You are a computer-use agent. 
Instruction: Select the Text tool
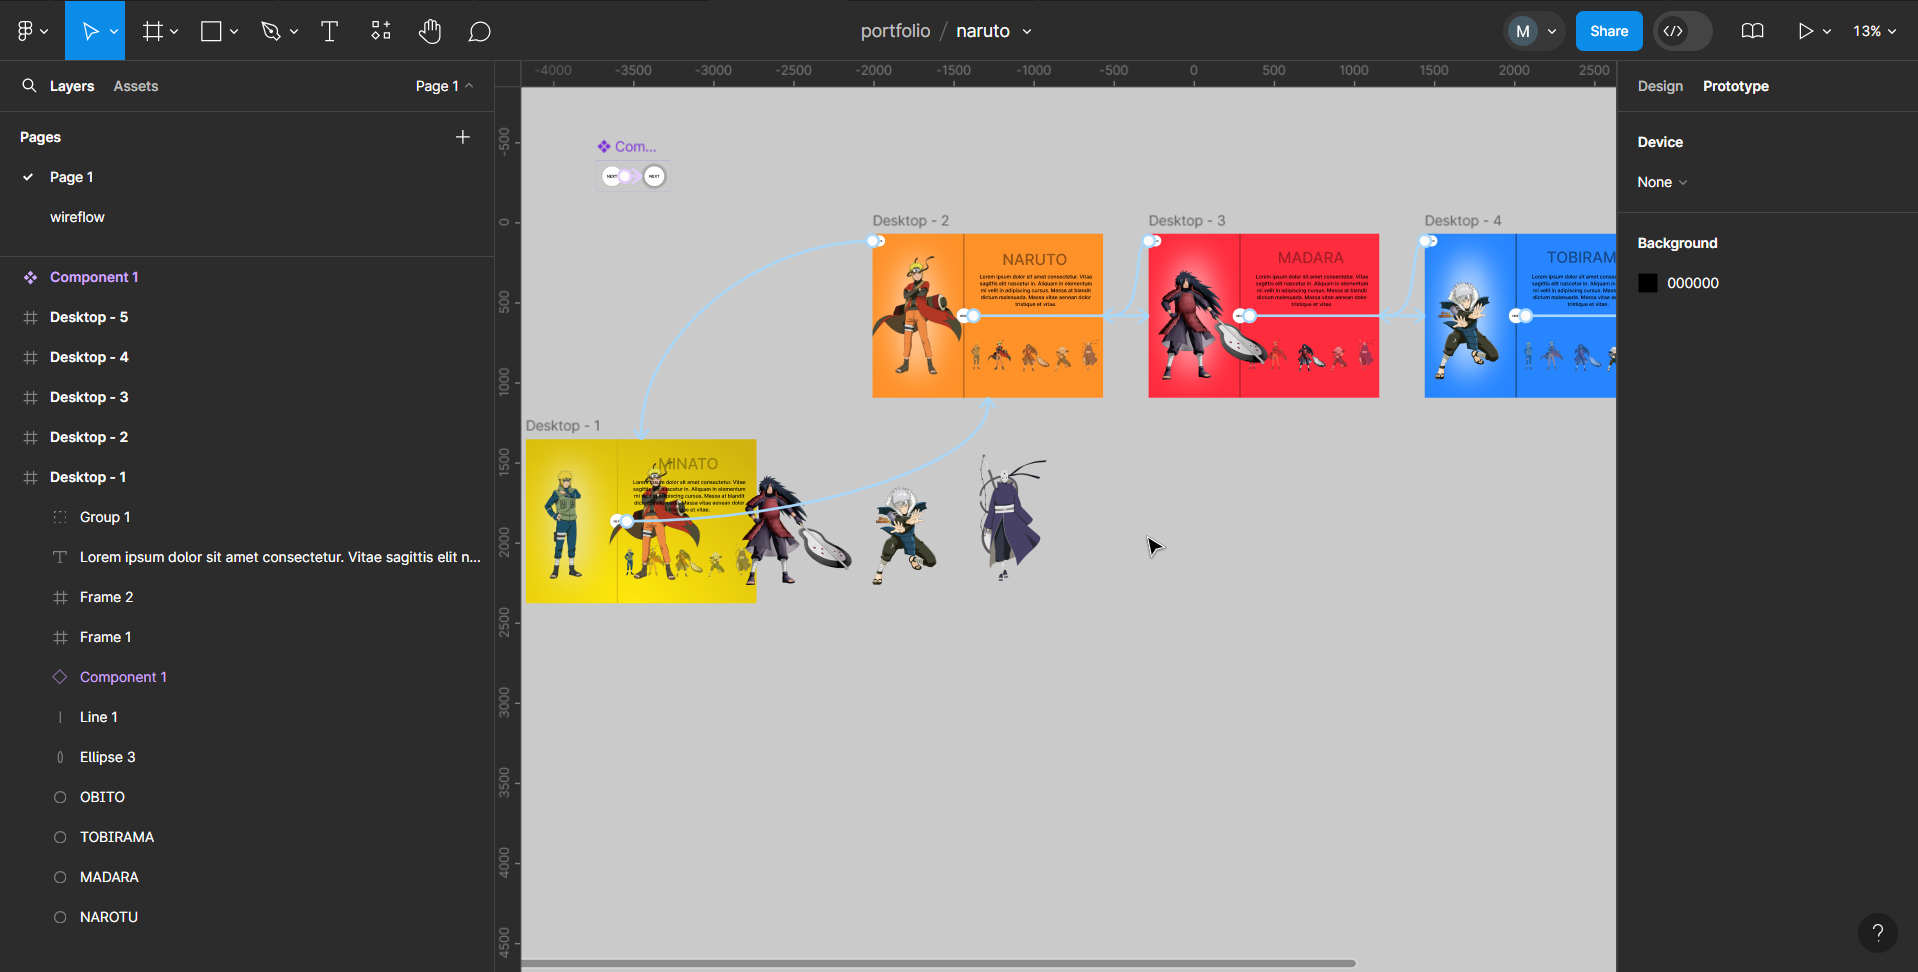pos(329,31)
